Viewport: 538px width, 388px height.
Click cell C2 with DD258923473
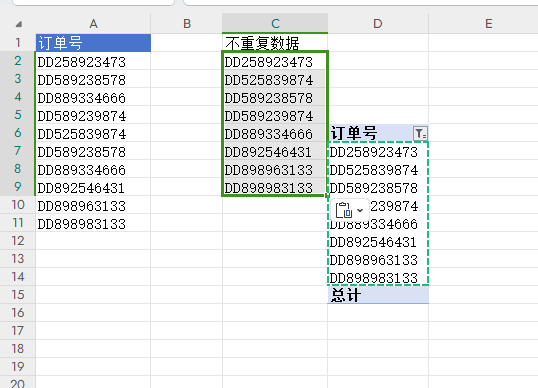point(275,61)
